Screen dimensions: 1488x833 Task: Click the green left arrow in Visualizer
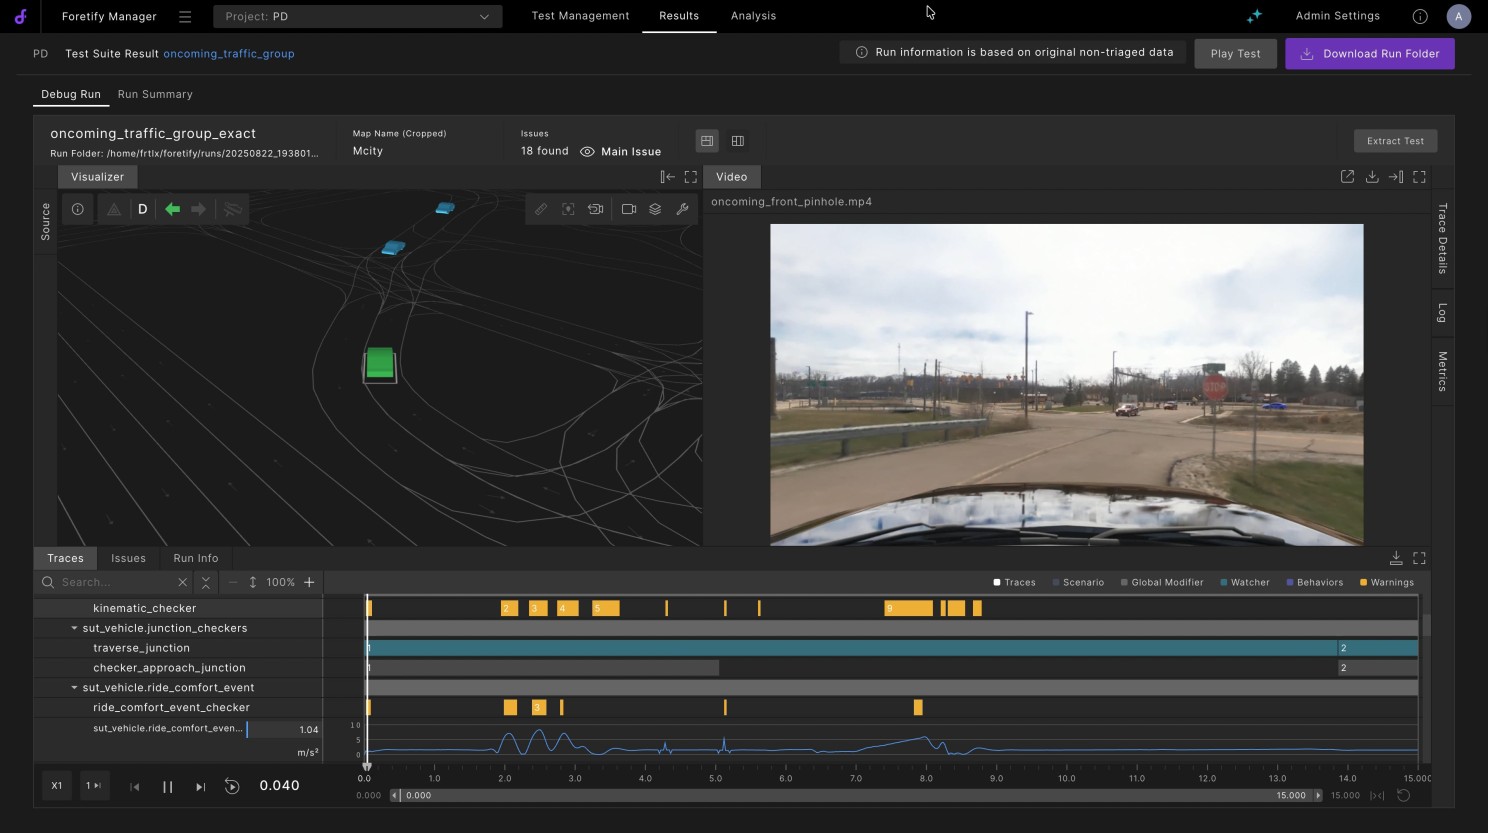(172, 209)
